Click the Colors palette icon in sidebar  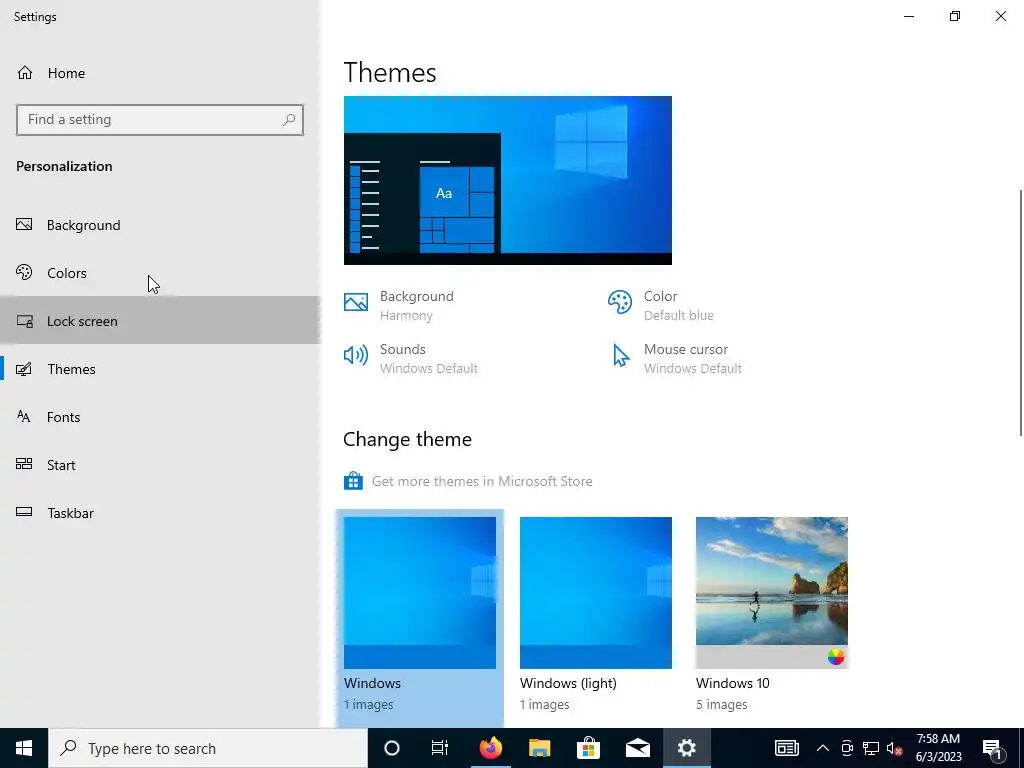pyautogui.click(x=24, y=272)
